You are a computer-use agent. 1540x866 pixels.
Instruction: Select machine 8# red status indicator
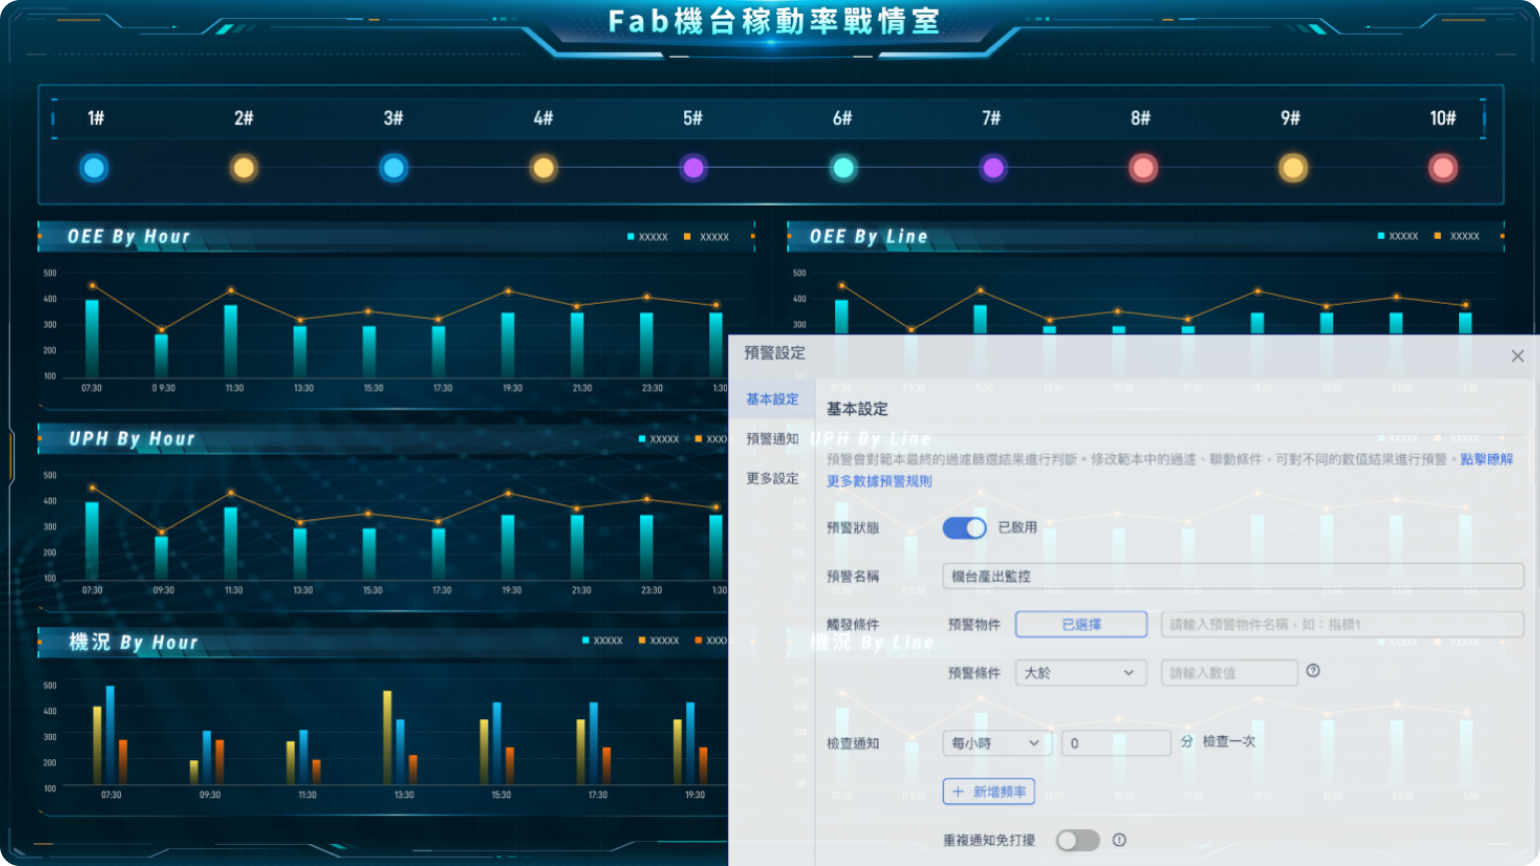(1143, 168)
